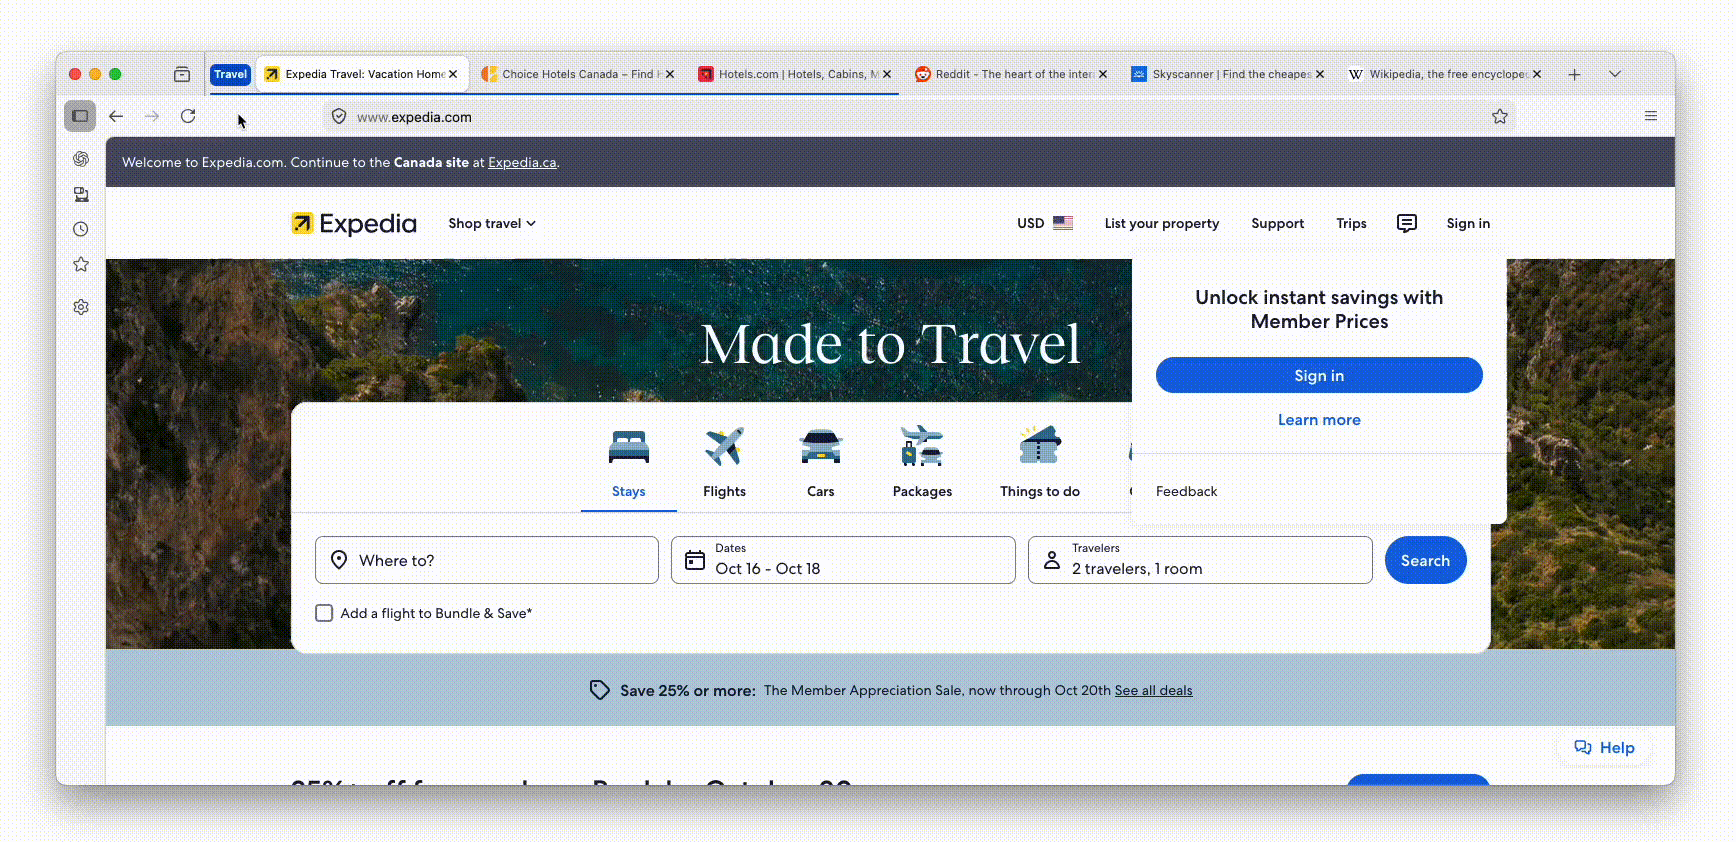Bookmark page with the star icon

1499,117
